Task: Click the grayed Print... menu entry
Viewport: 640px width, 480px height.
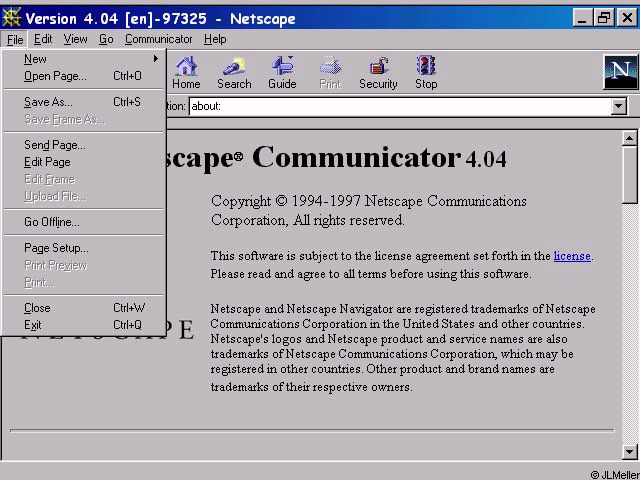Action: [x=84, y=282]
